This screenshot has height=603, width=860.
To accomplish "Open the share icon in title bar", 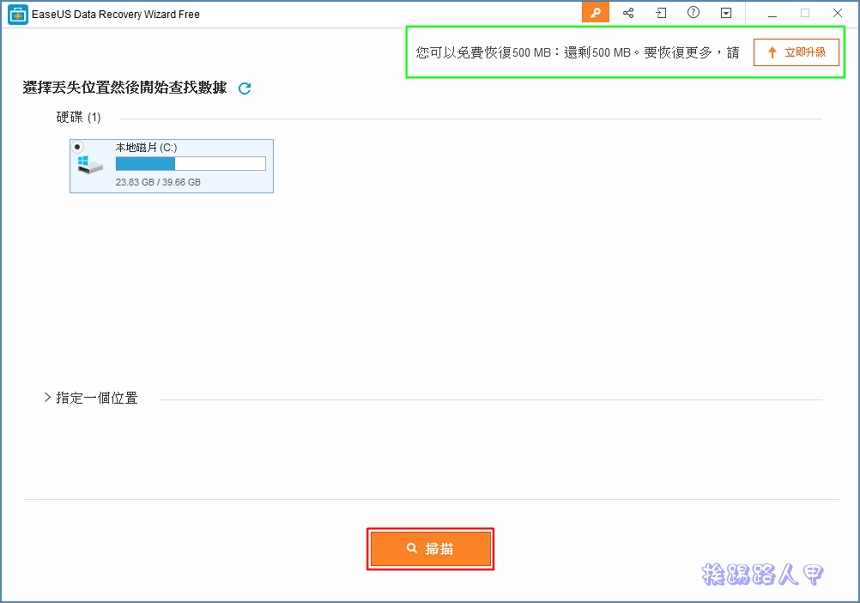I will point(628,13).
